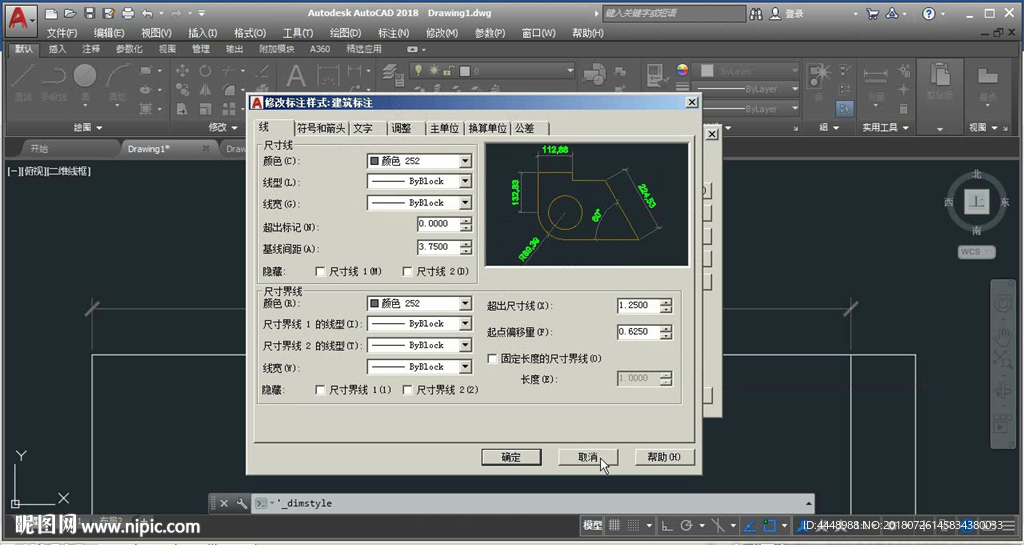Toggle the object snap square icon
The width and height of the screenshot is (1024, 545).
769,526
